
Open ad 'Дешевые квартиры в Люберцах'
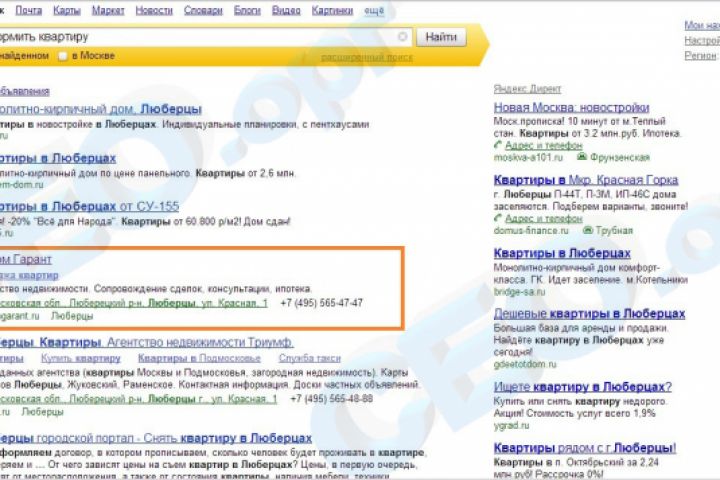(x=589, y=314)
